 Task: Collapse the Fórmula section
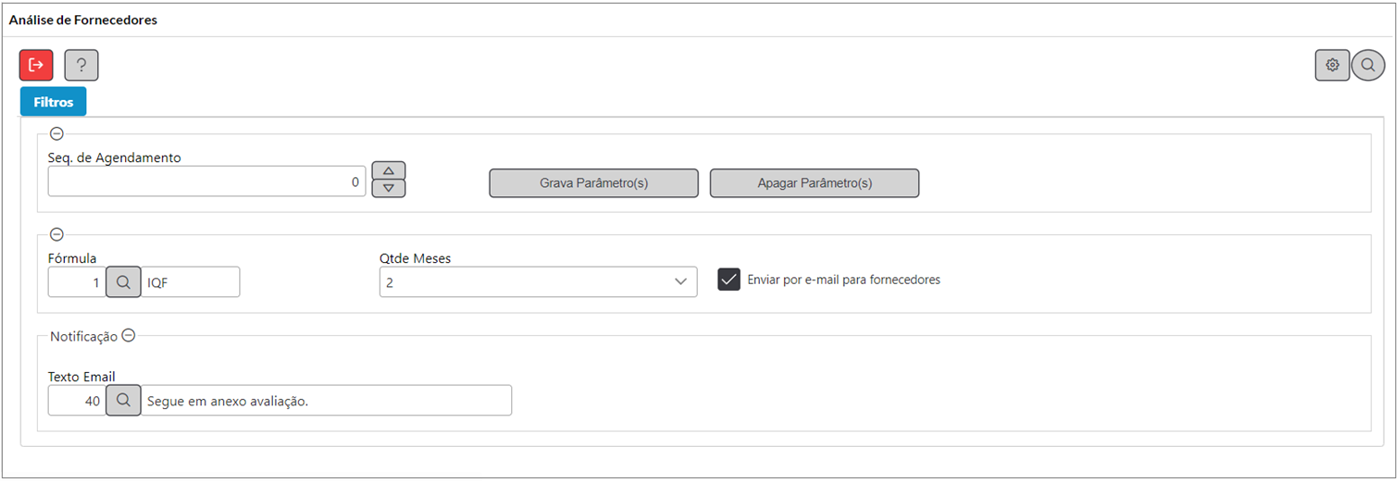[56, 234]
